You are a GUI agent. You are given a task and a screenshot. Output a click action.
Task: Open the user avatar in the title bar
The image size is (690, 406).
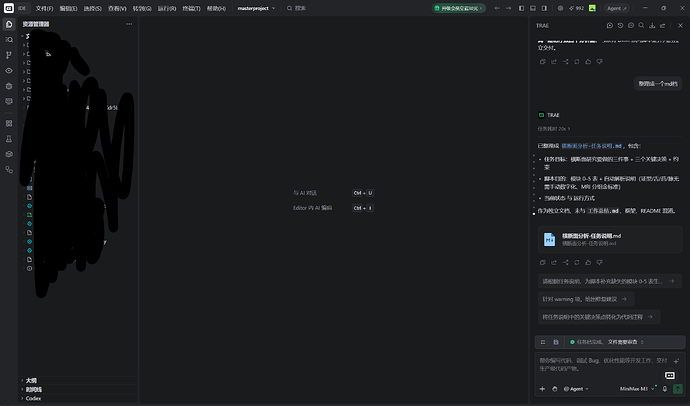tap(592, 8)
